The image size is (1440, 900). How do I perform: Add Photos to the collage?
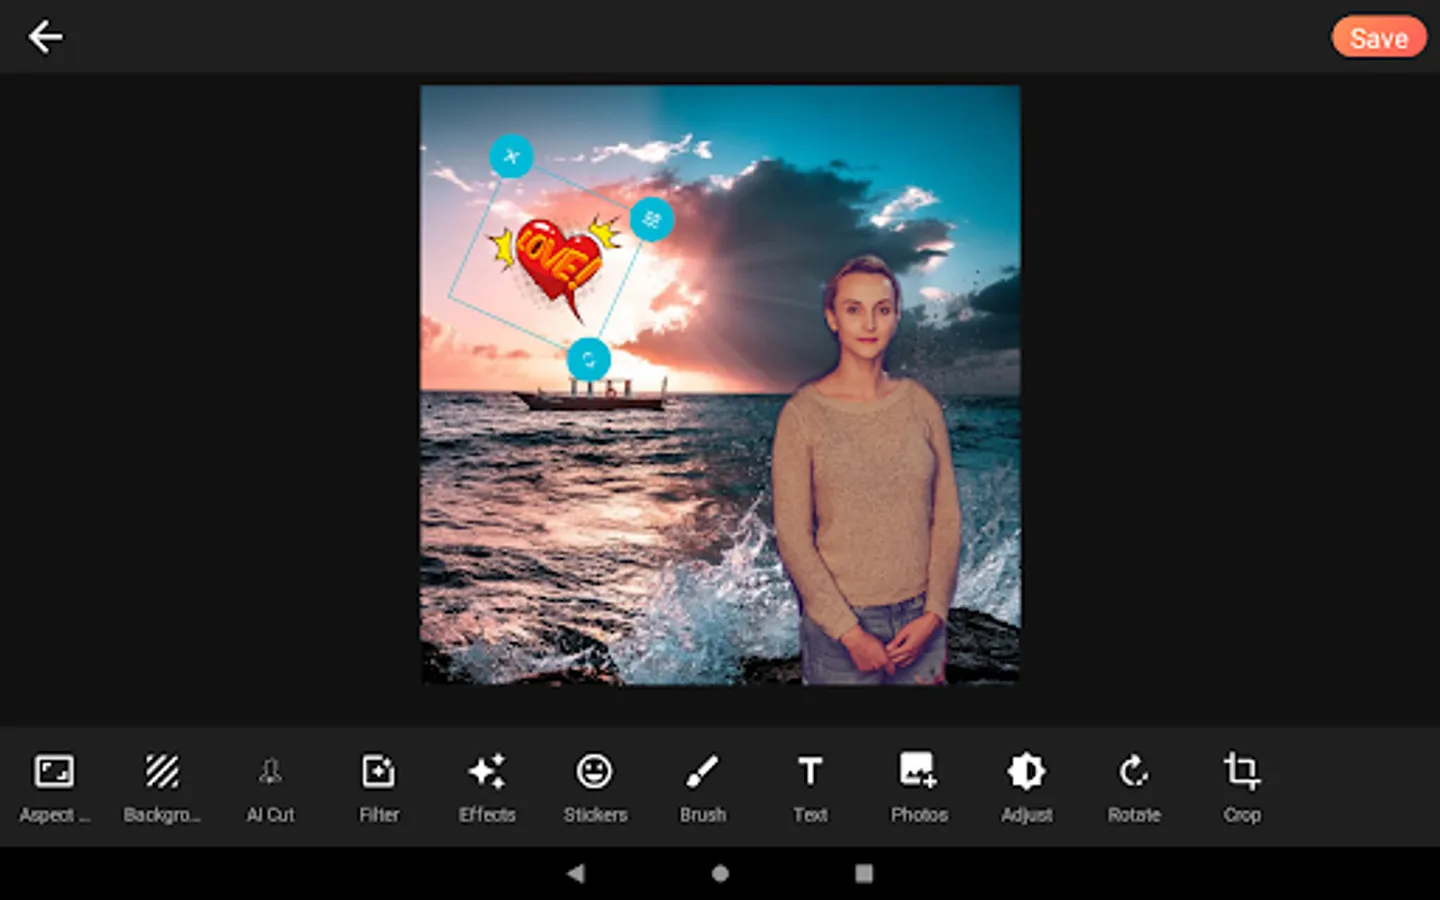(x=919, y=788)
